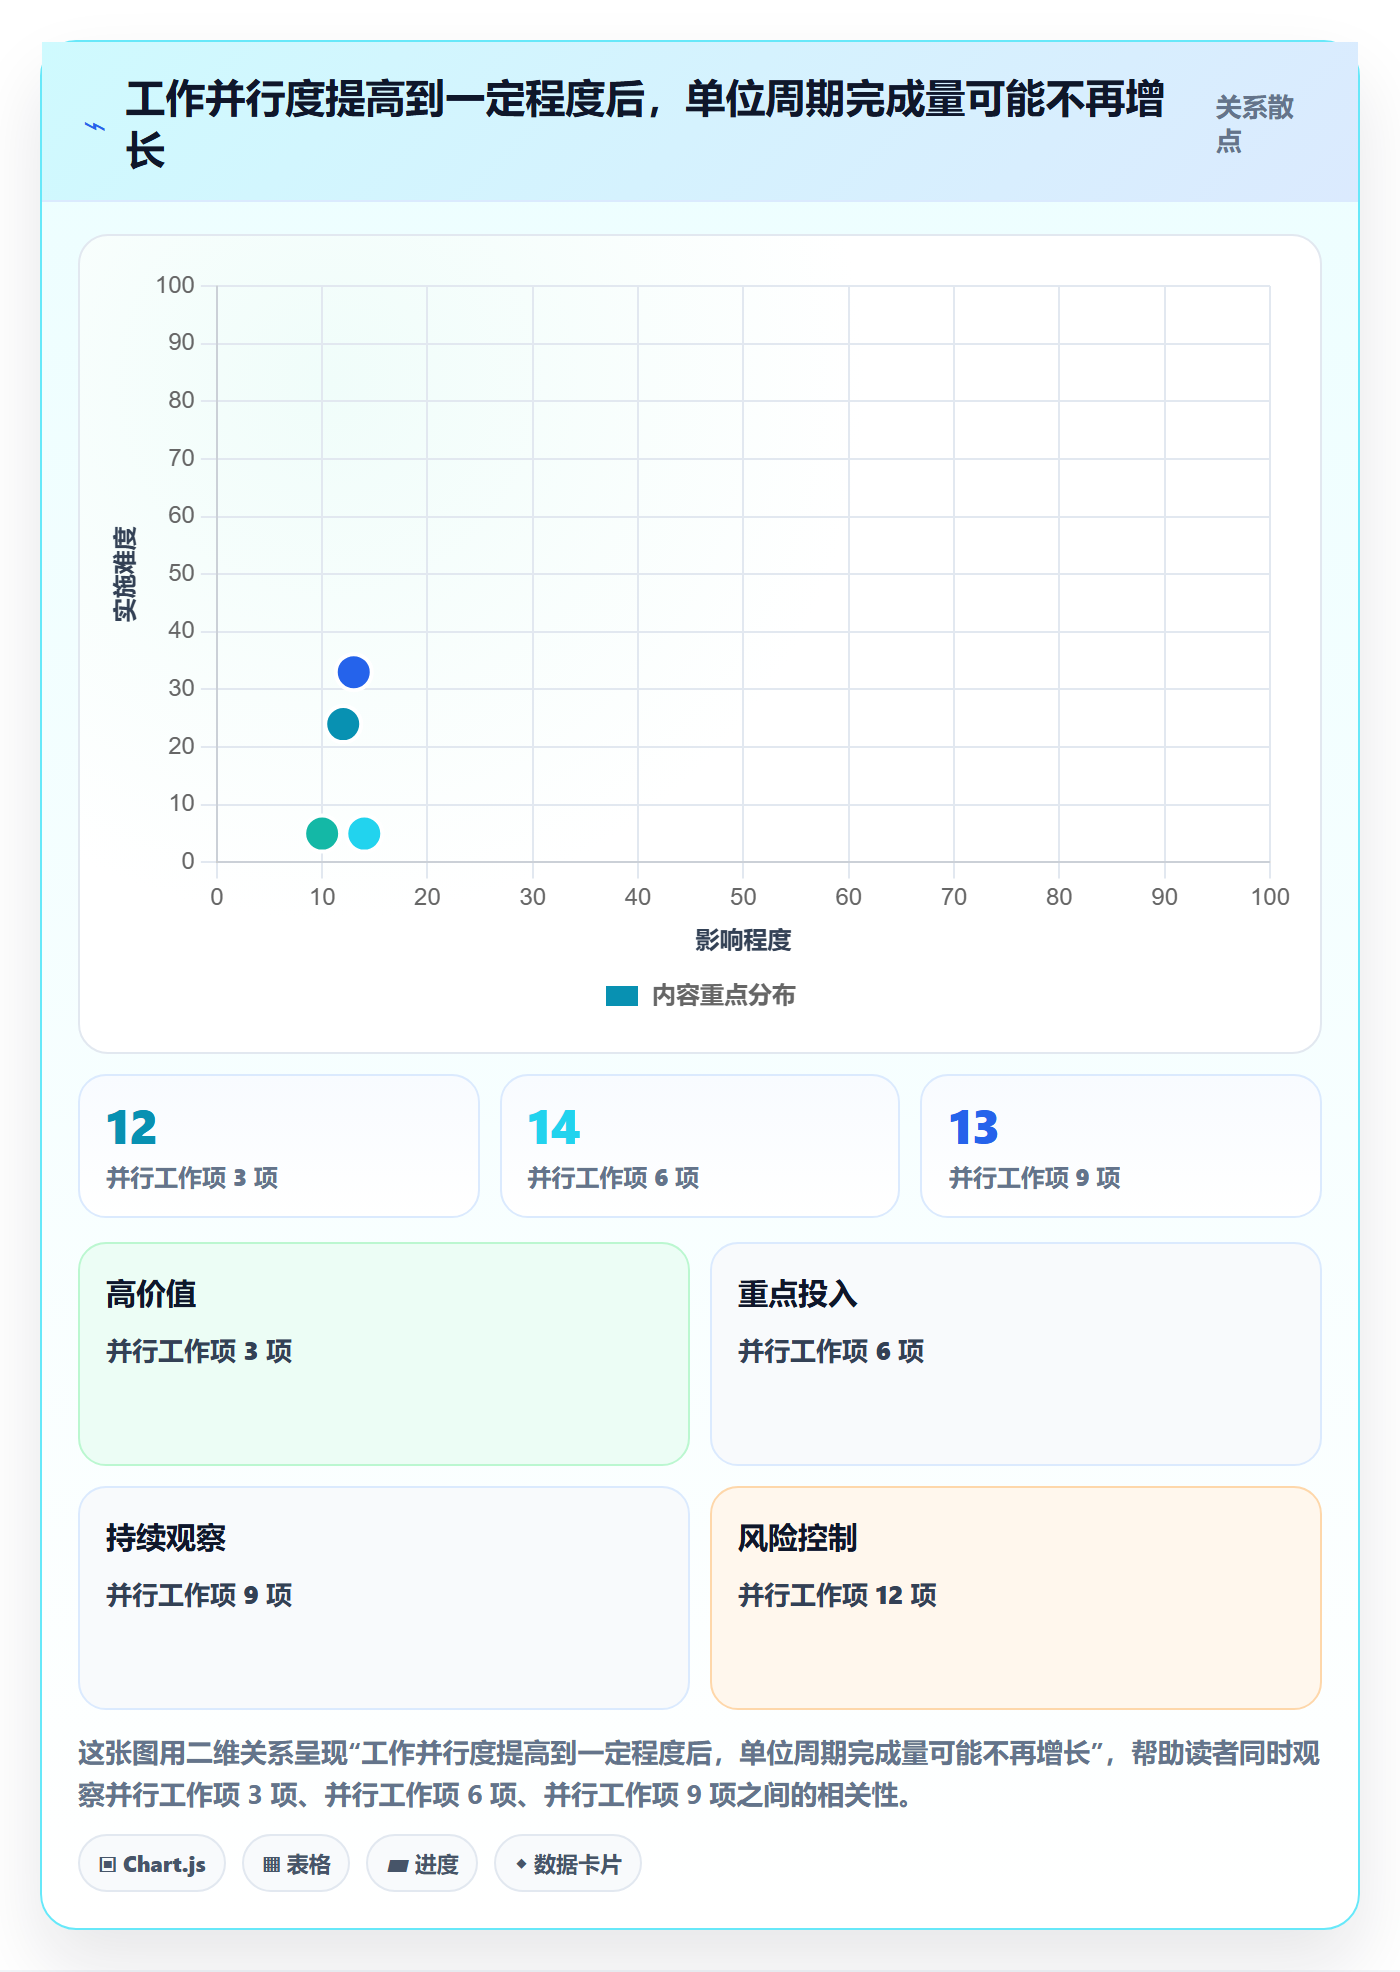1400x1972 pixels.
Task: Click the green scatter point at 10
Action: point(322,833)
